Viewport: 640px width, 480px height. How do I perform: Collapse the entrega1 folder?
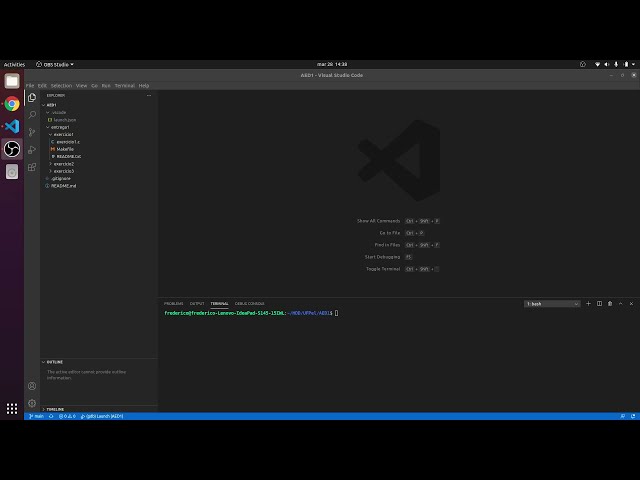[x=58, y=127]
